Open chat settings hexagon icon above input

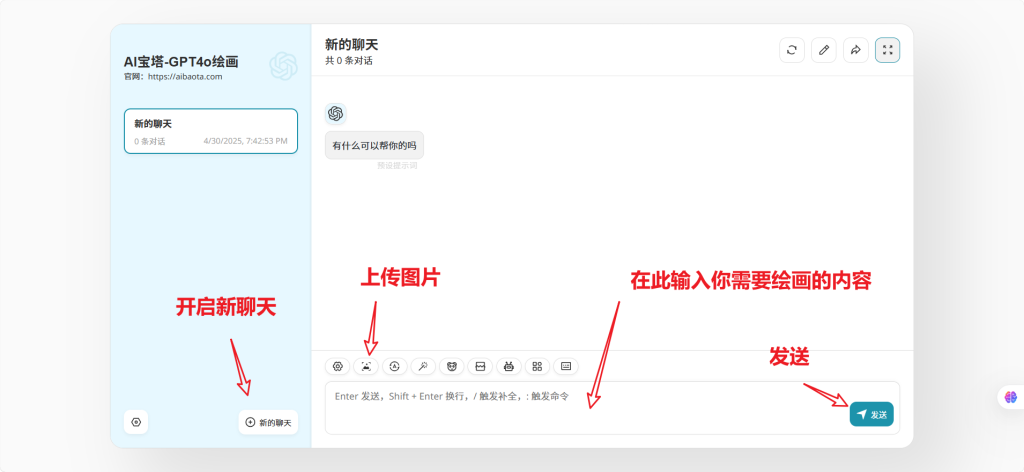click(x=338, y=366)
